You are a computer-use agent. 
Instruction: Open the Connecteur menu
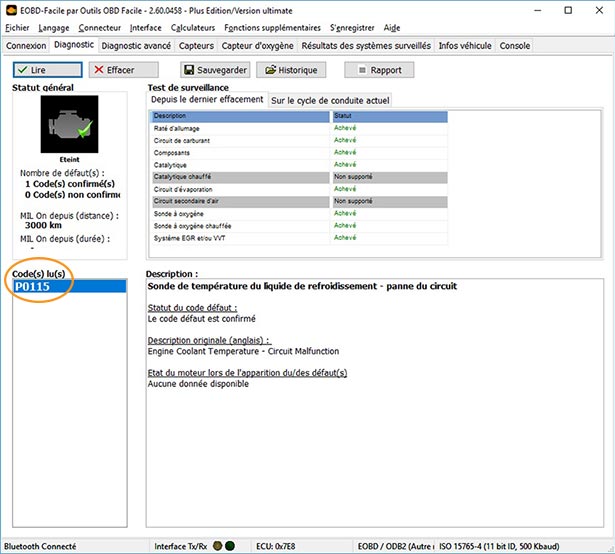click(x=100, y=28)
